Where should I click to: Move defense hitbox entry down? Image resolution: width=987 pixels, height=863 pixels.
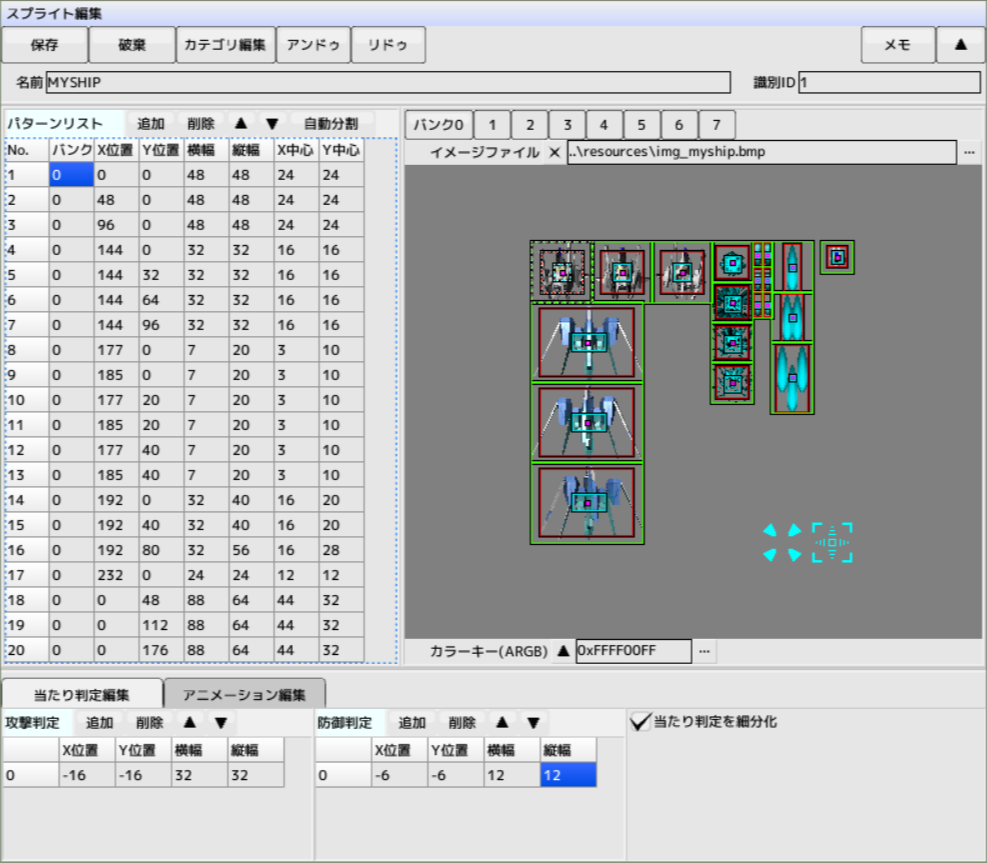[x=533, y=722]
